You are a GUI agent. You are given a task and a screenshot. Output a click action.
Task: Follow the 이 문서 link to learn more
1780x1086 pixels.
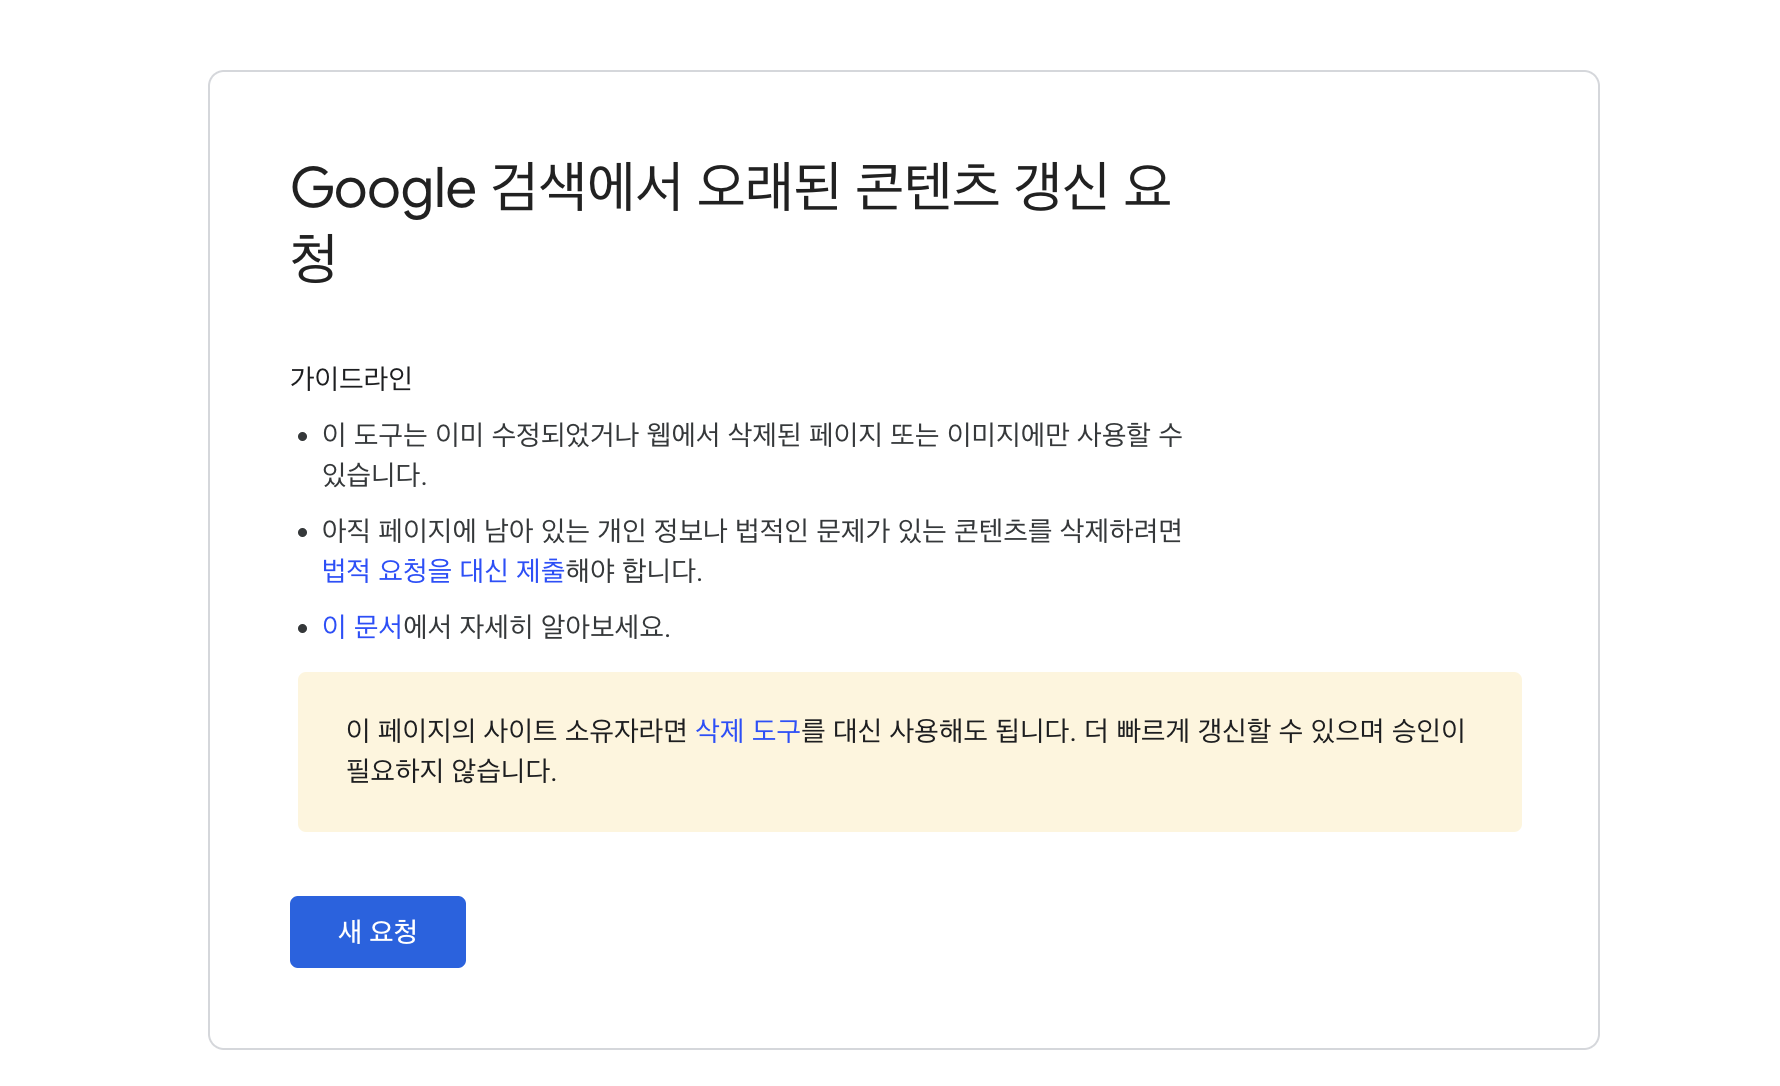(360, 626)
